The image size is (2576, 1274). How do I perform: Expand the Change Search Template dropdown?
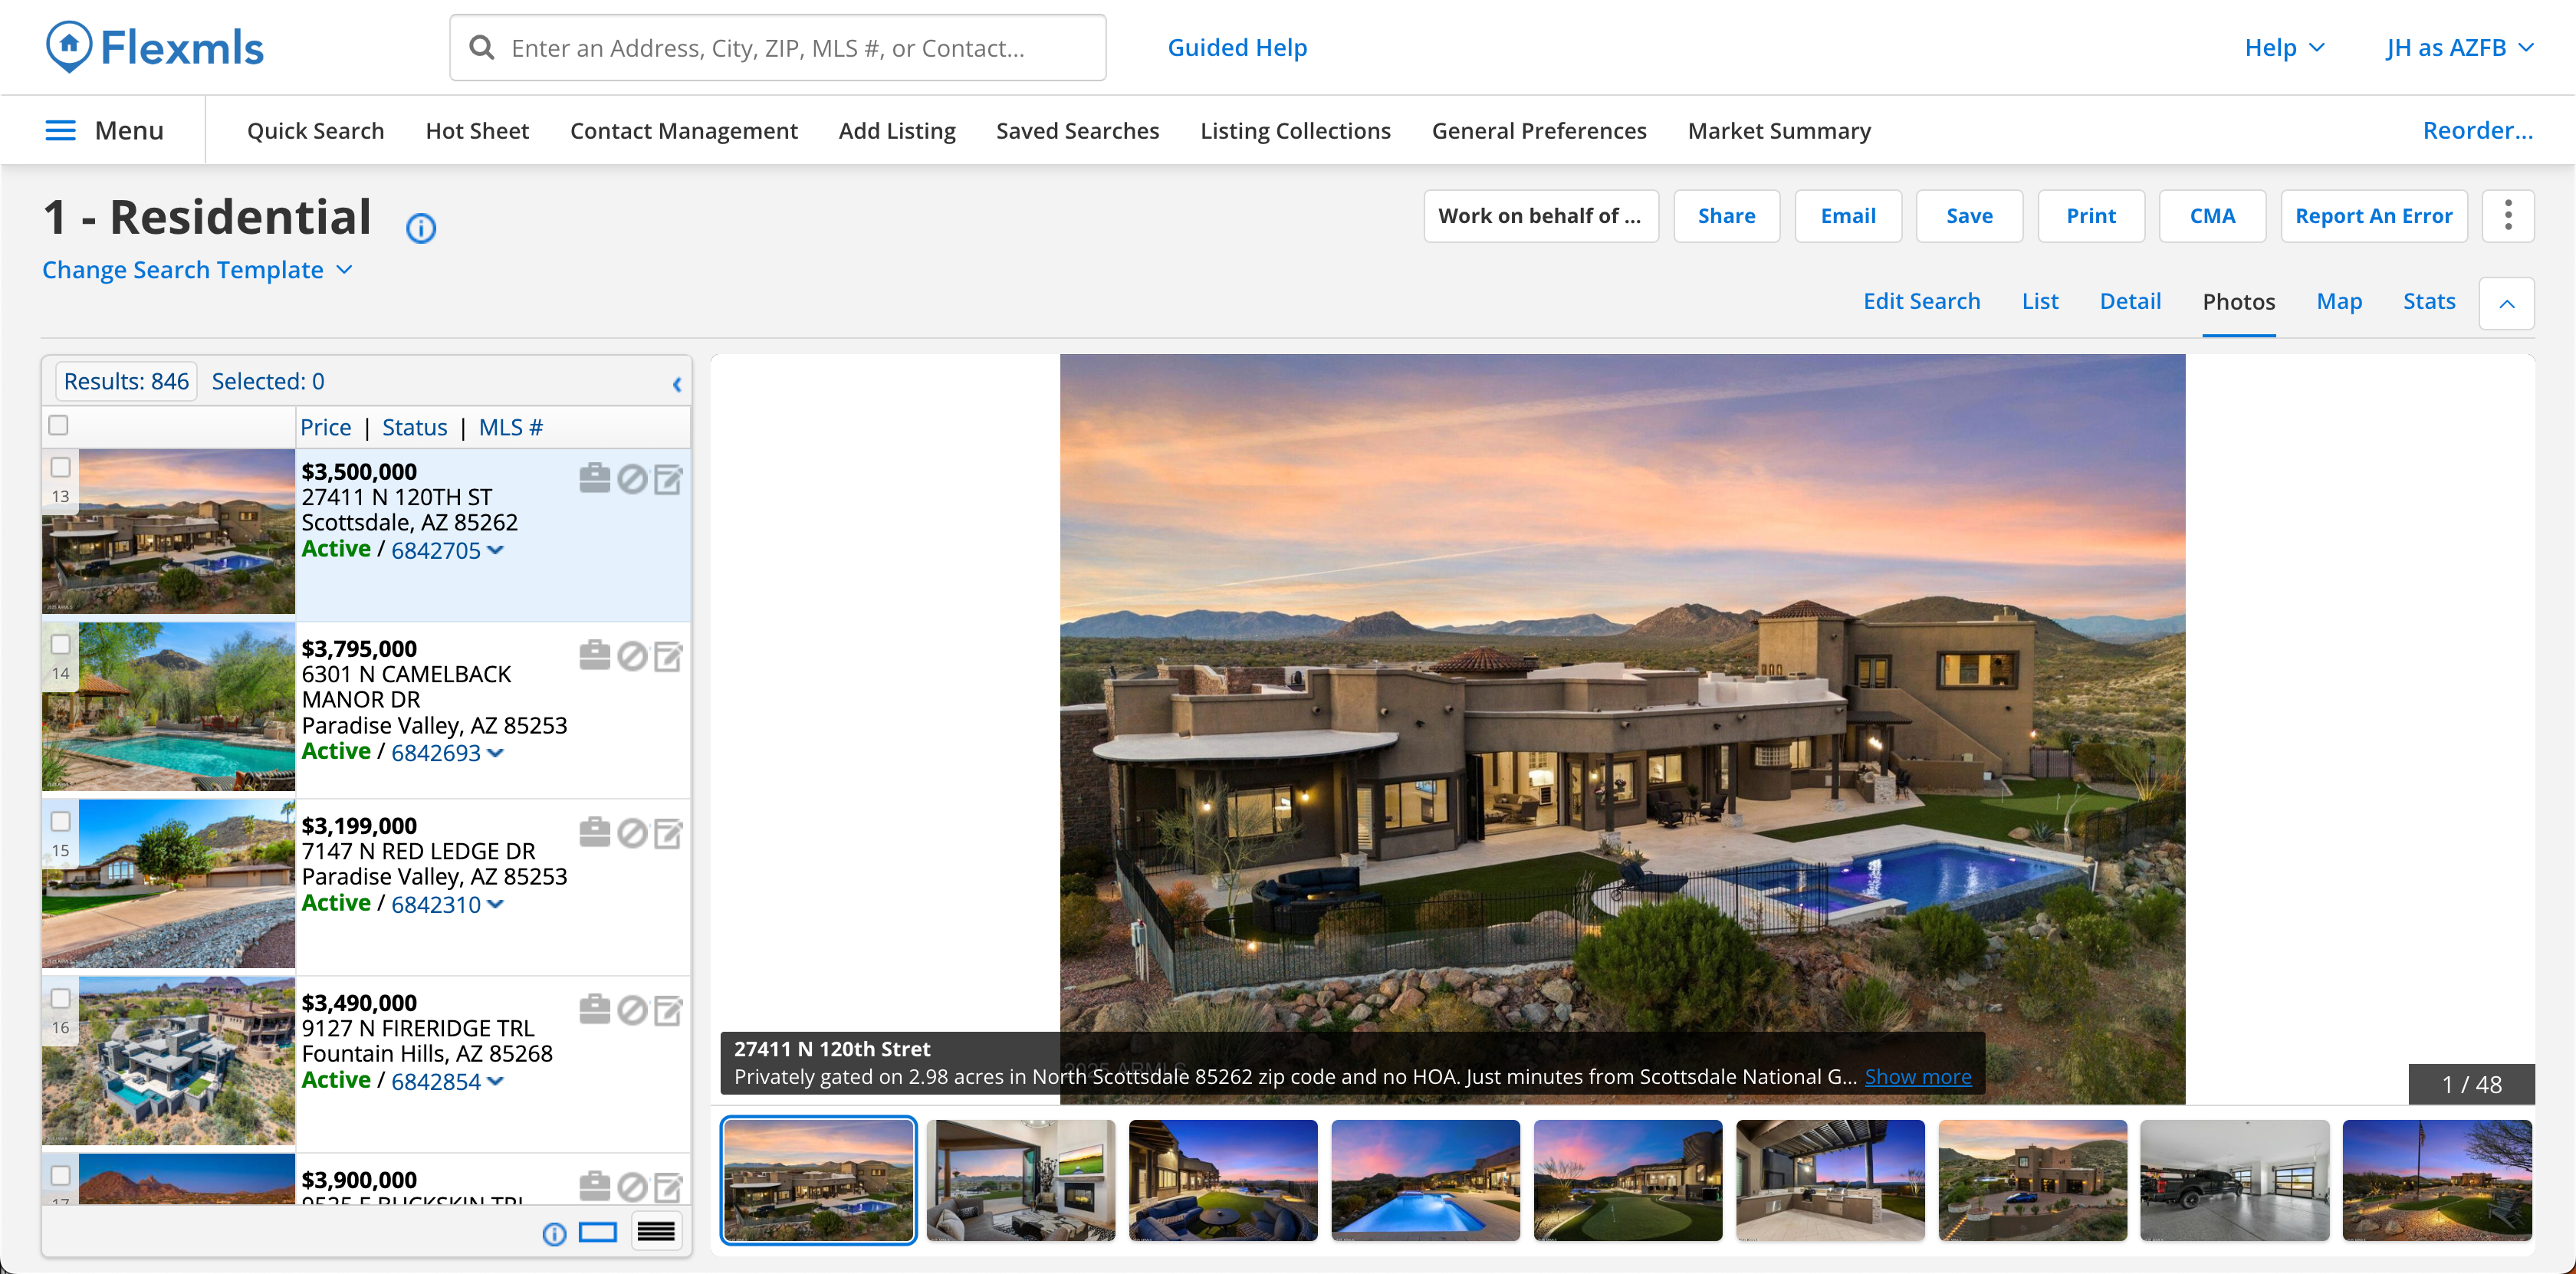coord(197,270)
